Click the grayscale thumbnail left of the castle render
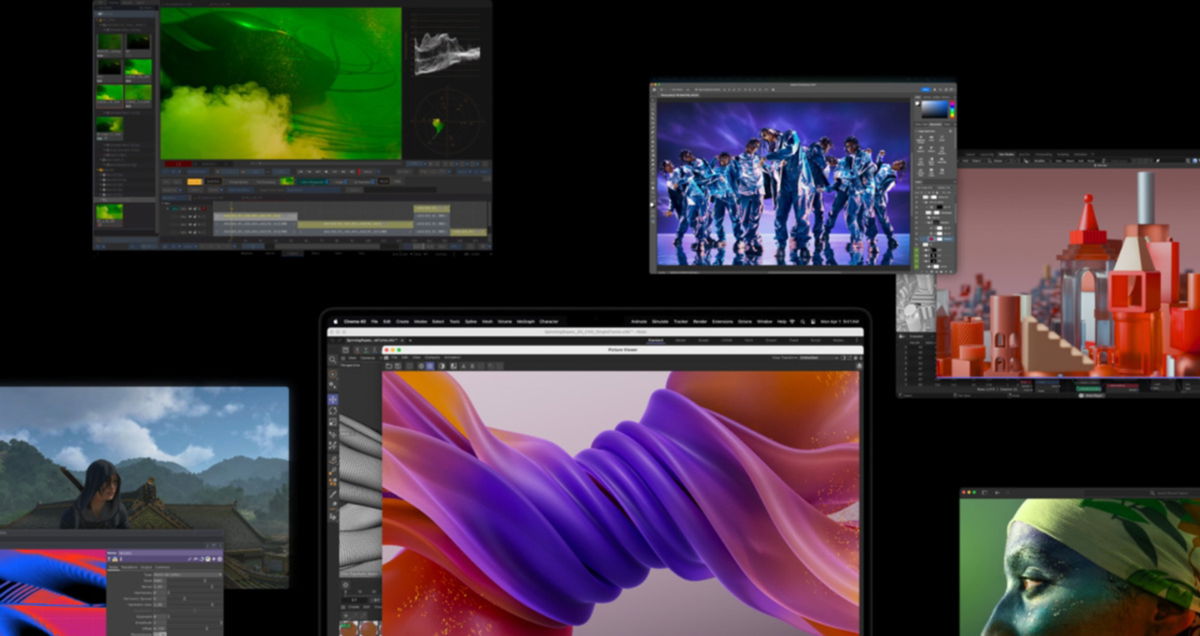1200x636 pixels. [915, 302]
